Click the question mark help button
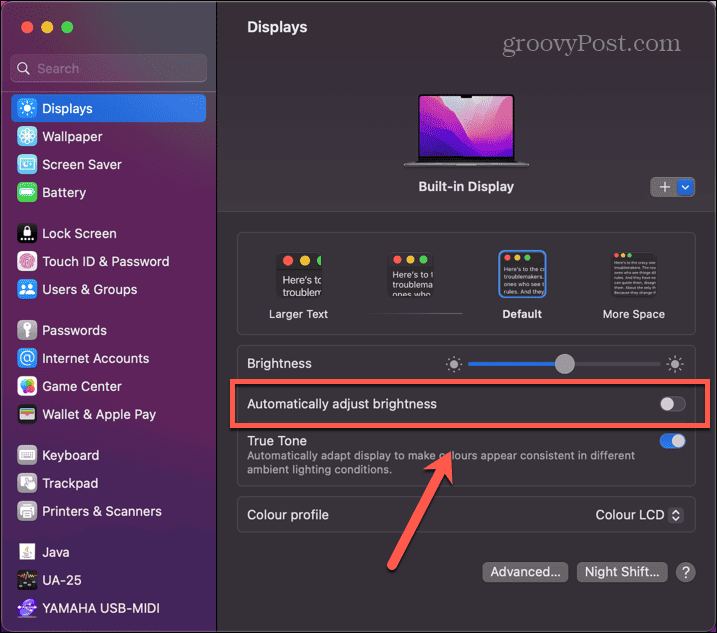This screenshot has width=717, height=633. point(685,572)
